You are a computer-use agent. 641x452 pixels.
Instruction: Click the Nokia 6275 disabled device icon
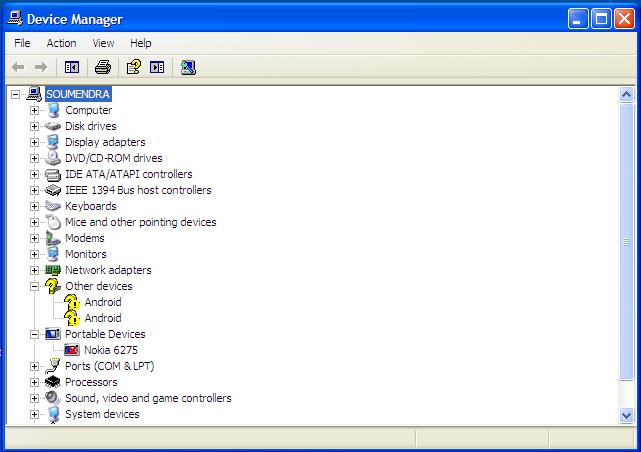coord(72,350)
